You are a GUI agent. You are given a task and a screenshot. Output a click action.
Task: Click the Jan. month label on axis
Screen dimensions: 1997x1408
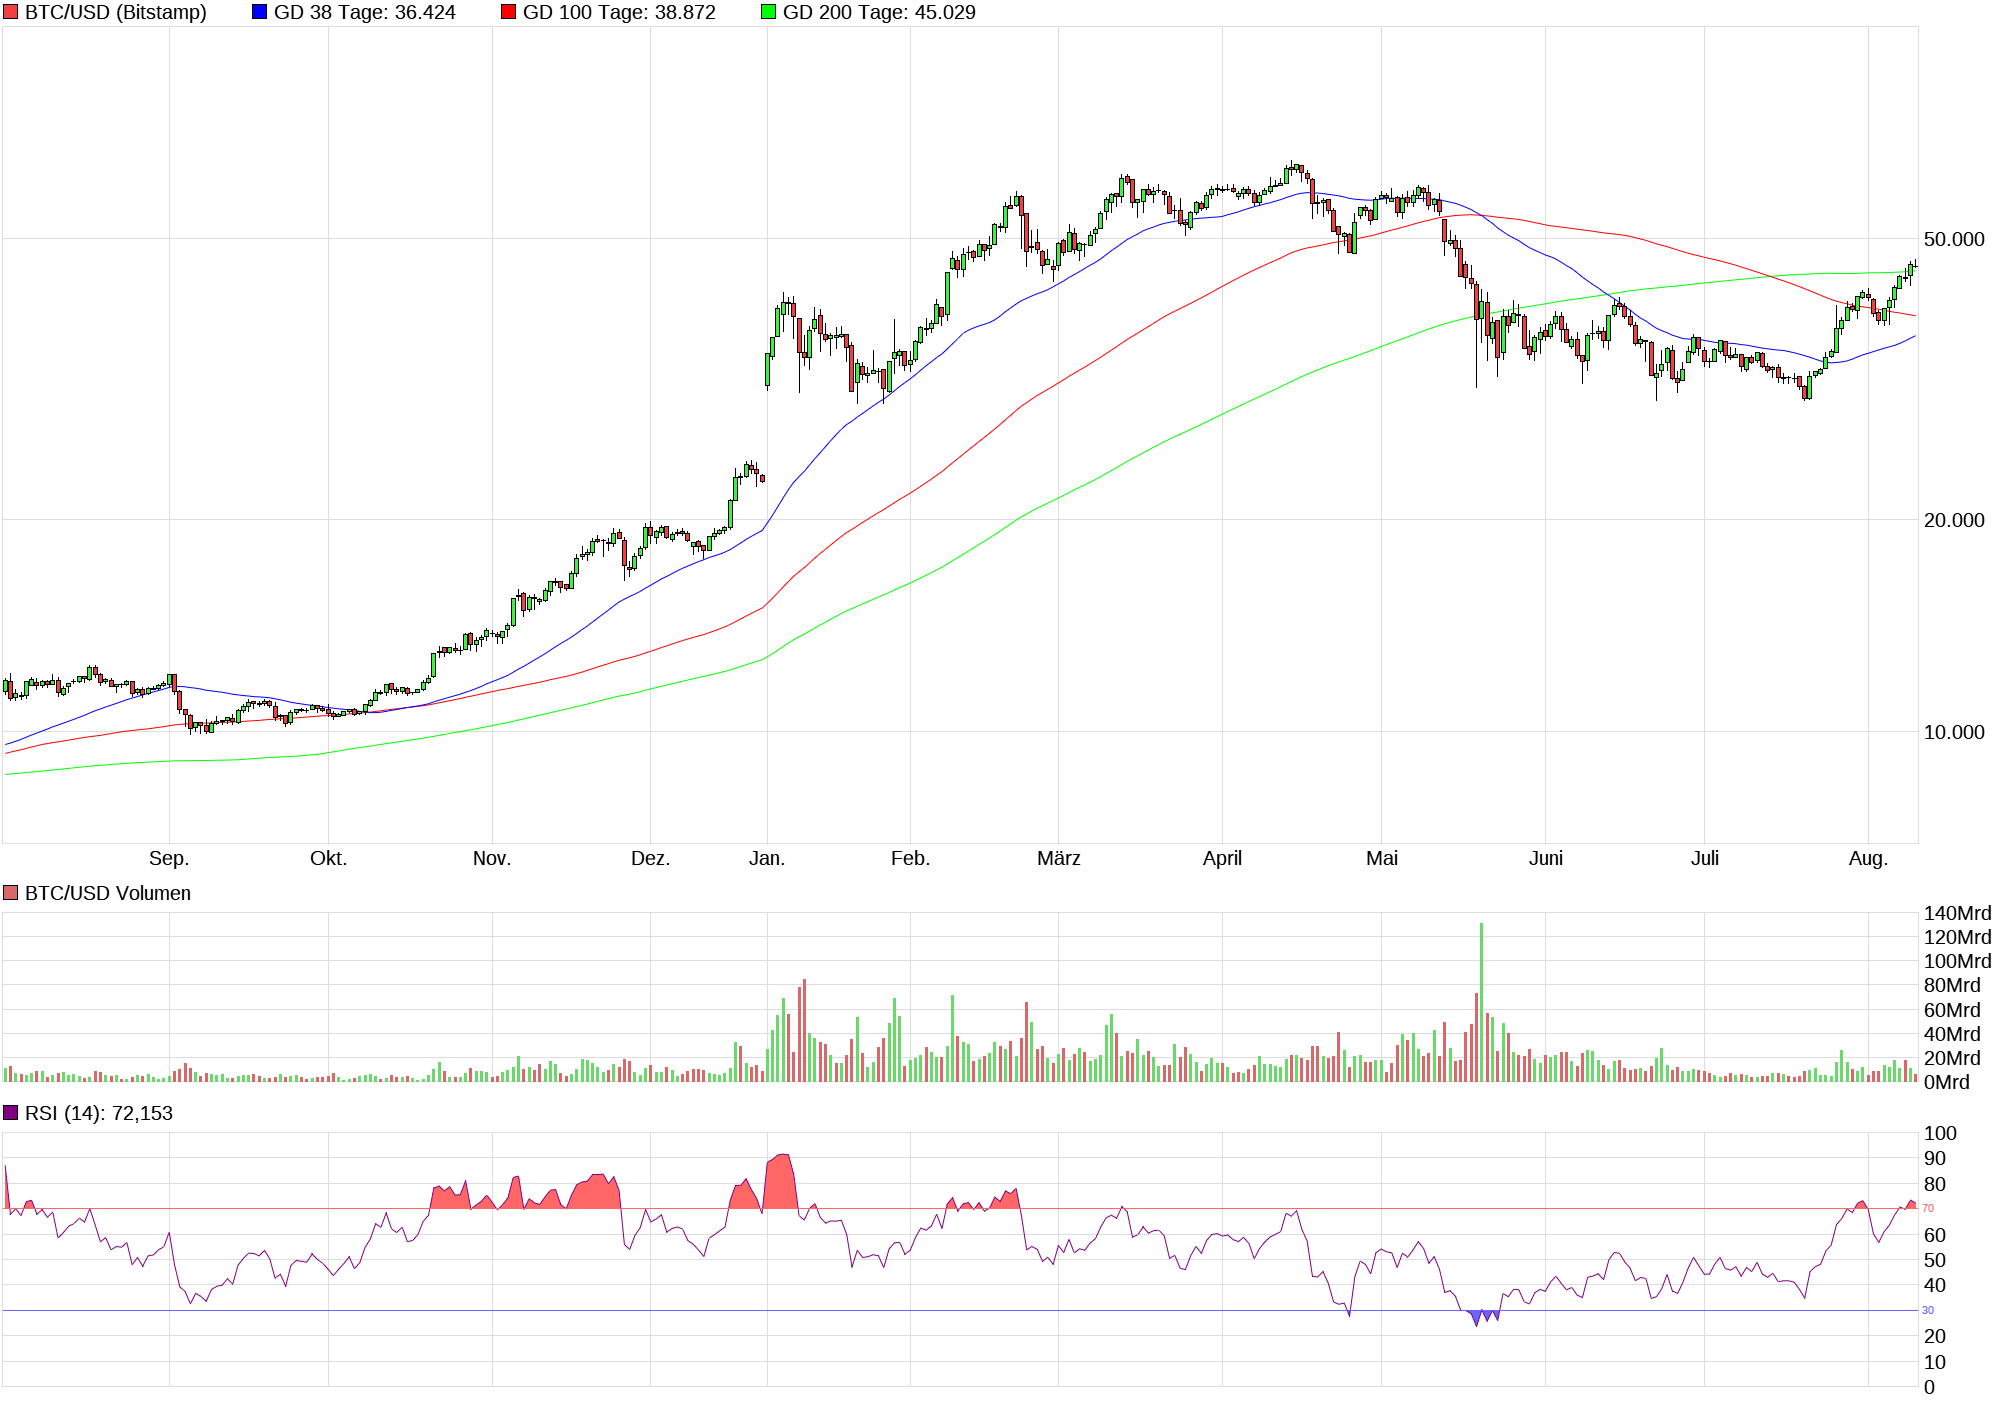click(x=767, y=858)
